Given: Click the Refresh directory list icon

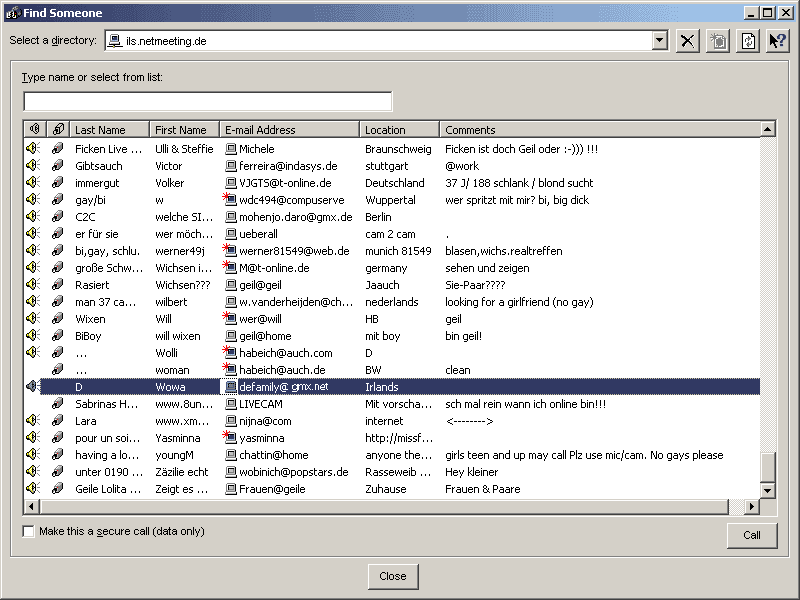Looking at the screenshot, I should (x=748, y=41).
